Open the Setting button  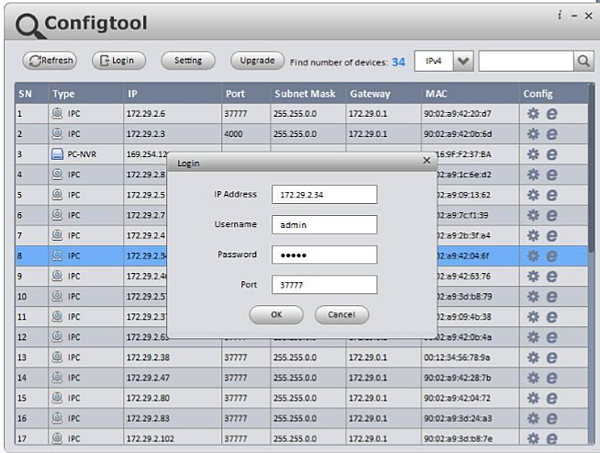click(x=188, y=60)
